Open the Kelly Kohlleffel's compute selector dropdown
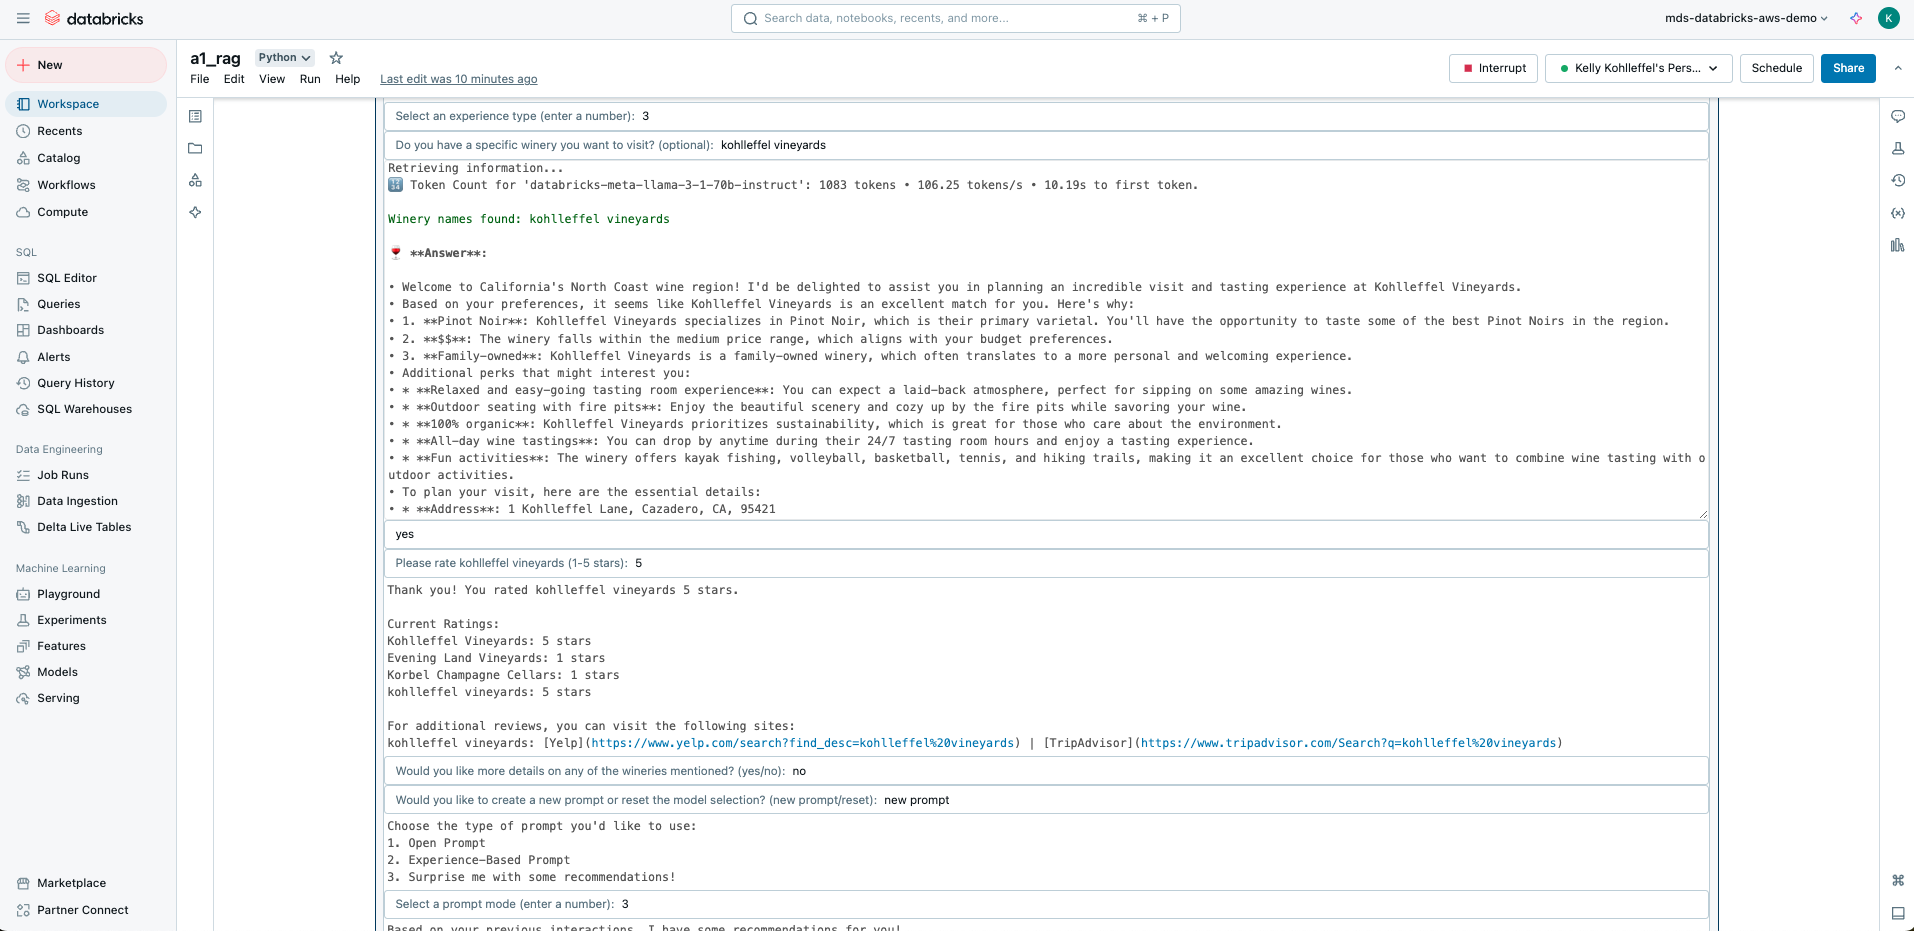 click(1638, 68)
